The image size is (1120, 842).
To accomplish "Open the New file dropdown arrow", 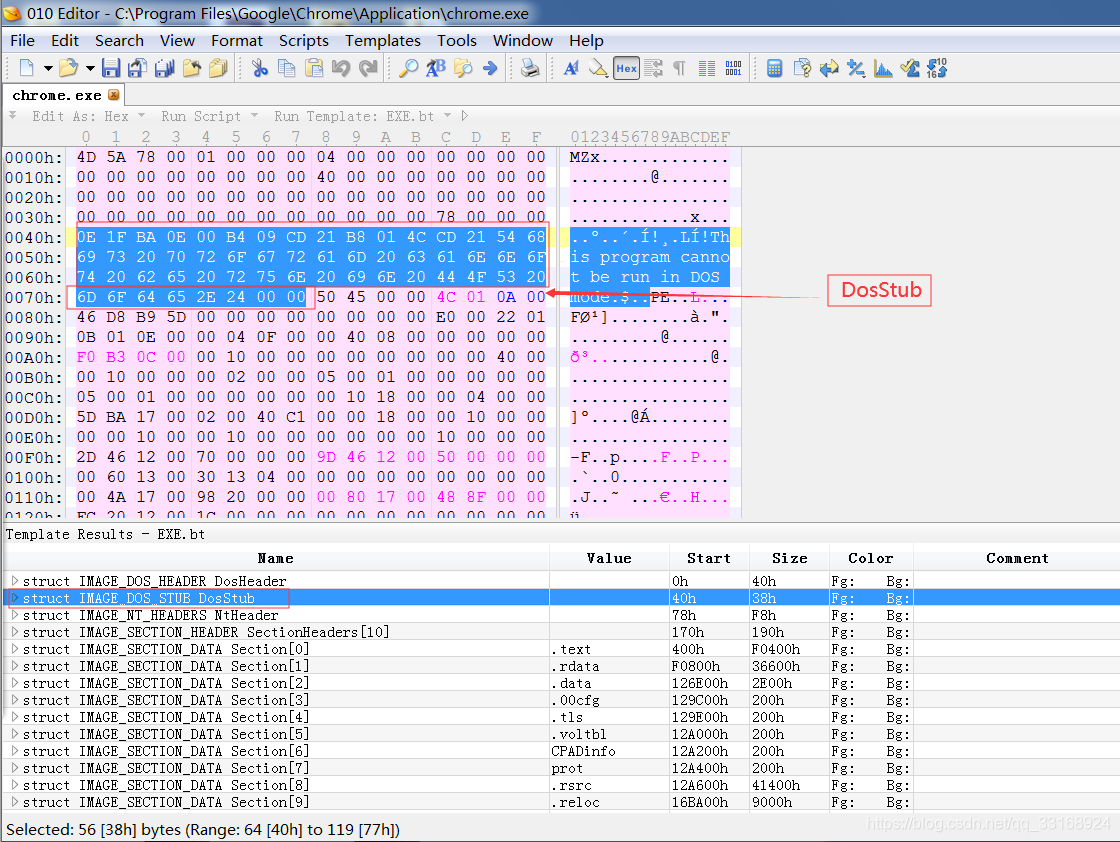I will point(48,69).
